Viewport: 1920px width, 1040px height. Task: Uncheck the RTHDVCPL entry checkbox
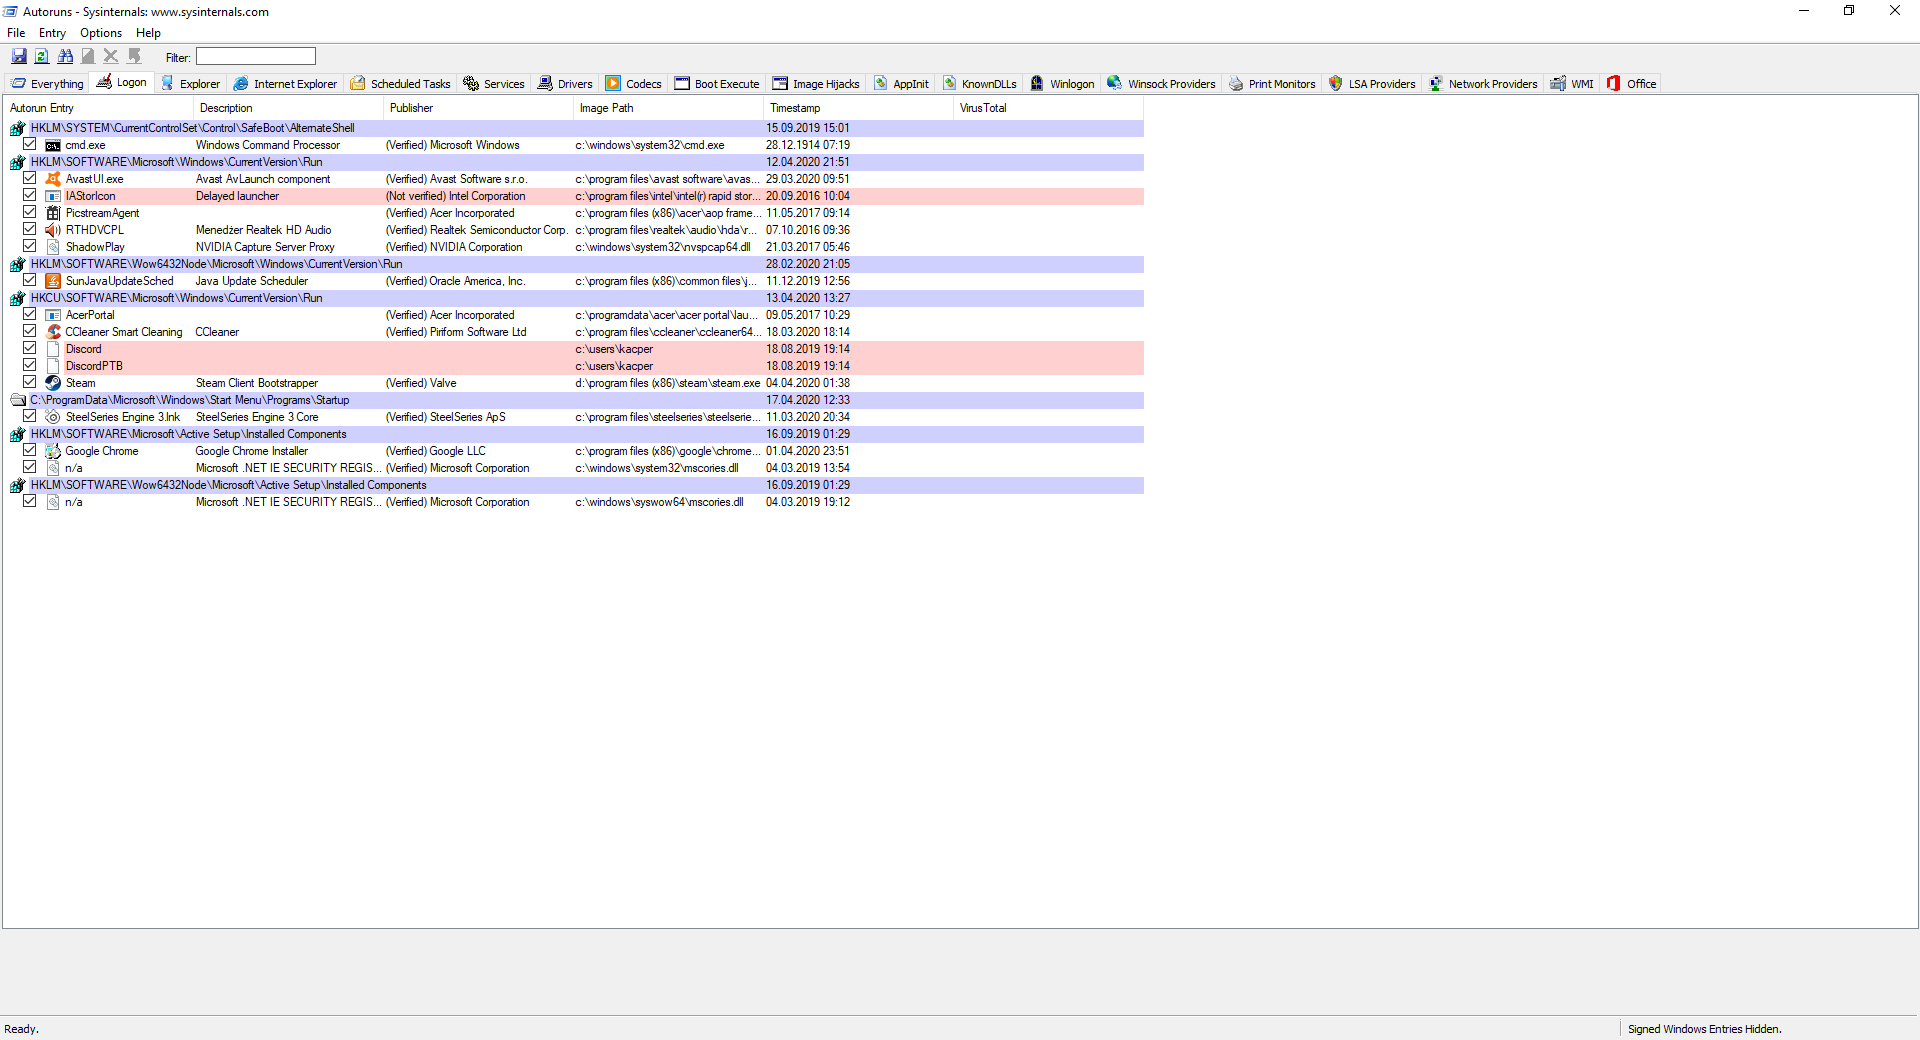tap(30, 229)
